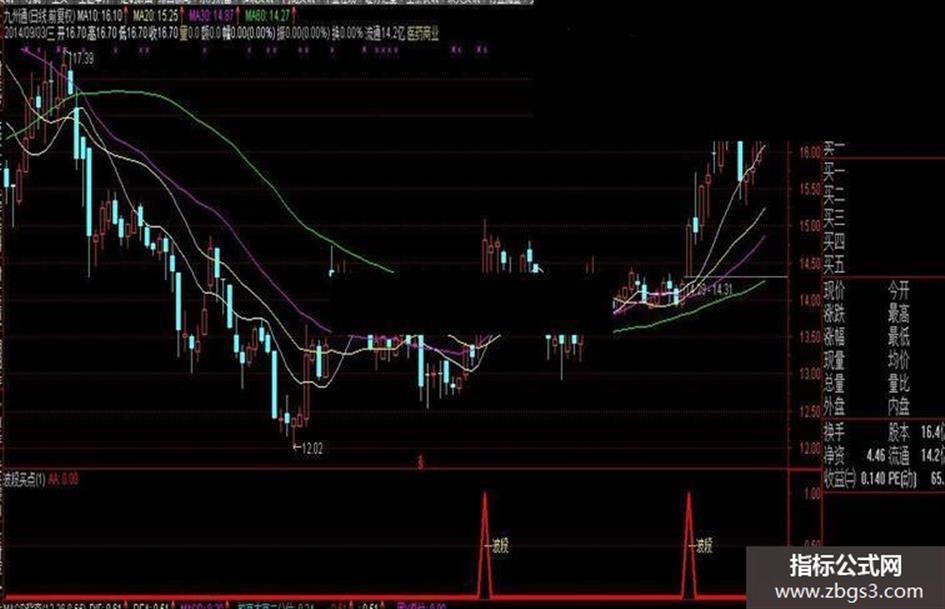Click the 最高 field label

tap(898, 314)
